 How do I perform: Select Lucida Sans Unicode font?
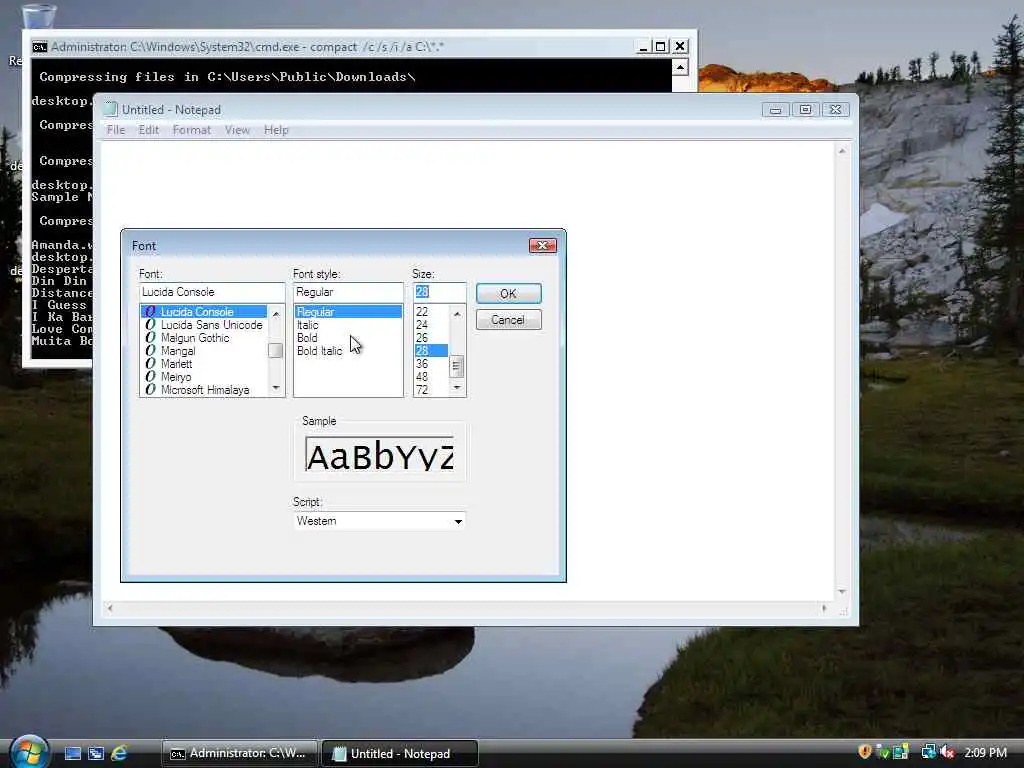[x=204, y=325]
